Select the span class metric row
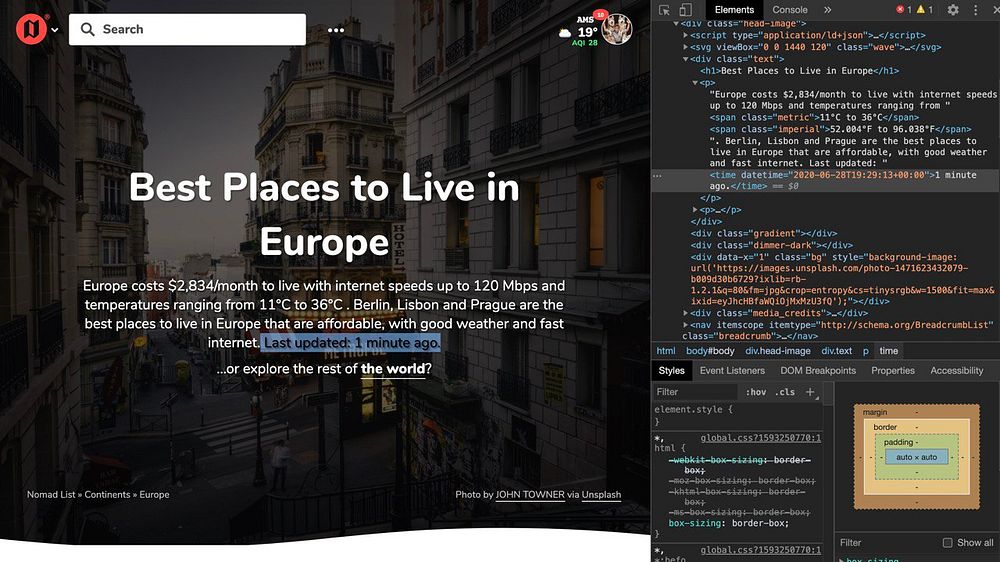Image resolution: width=1000 pixels, height=562 pixels. coord(814,117)
